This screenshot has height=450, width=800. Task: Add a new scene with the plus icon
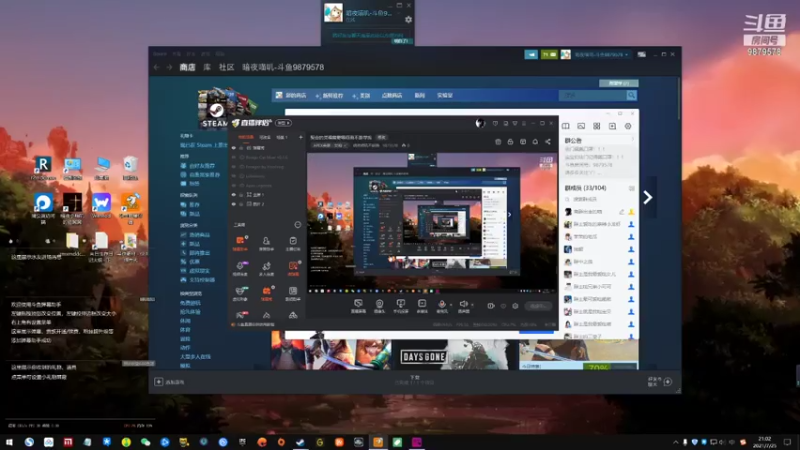pyautogui.click(x=301, y=137)
